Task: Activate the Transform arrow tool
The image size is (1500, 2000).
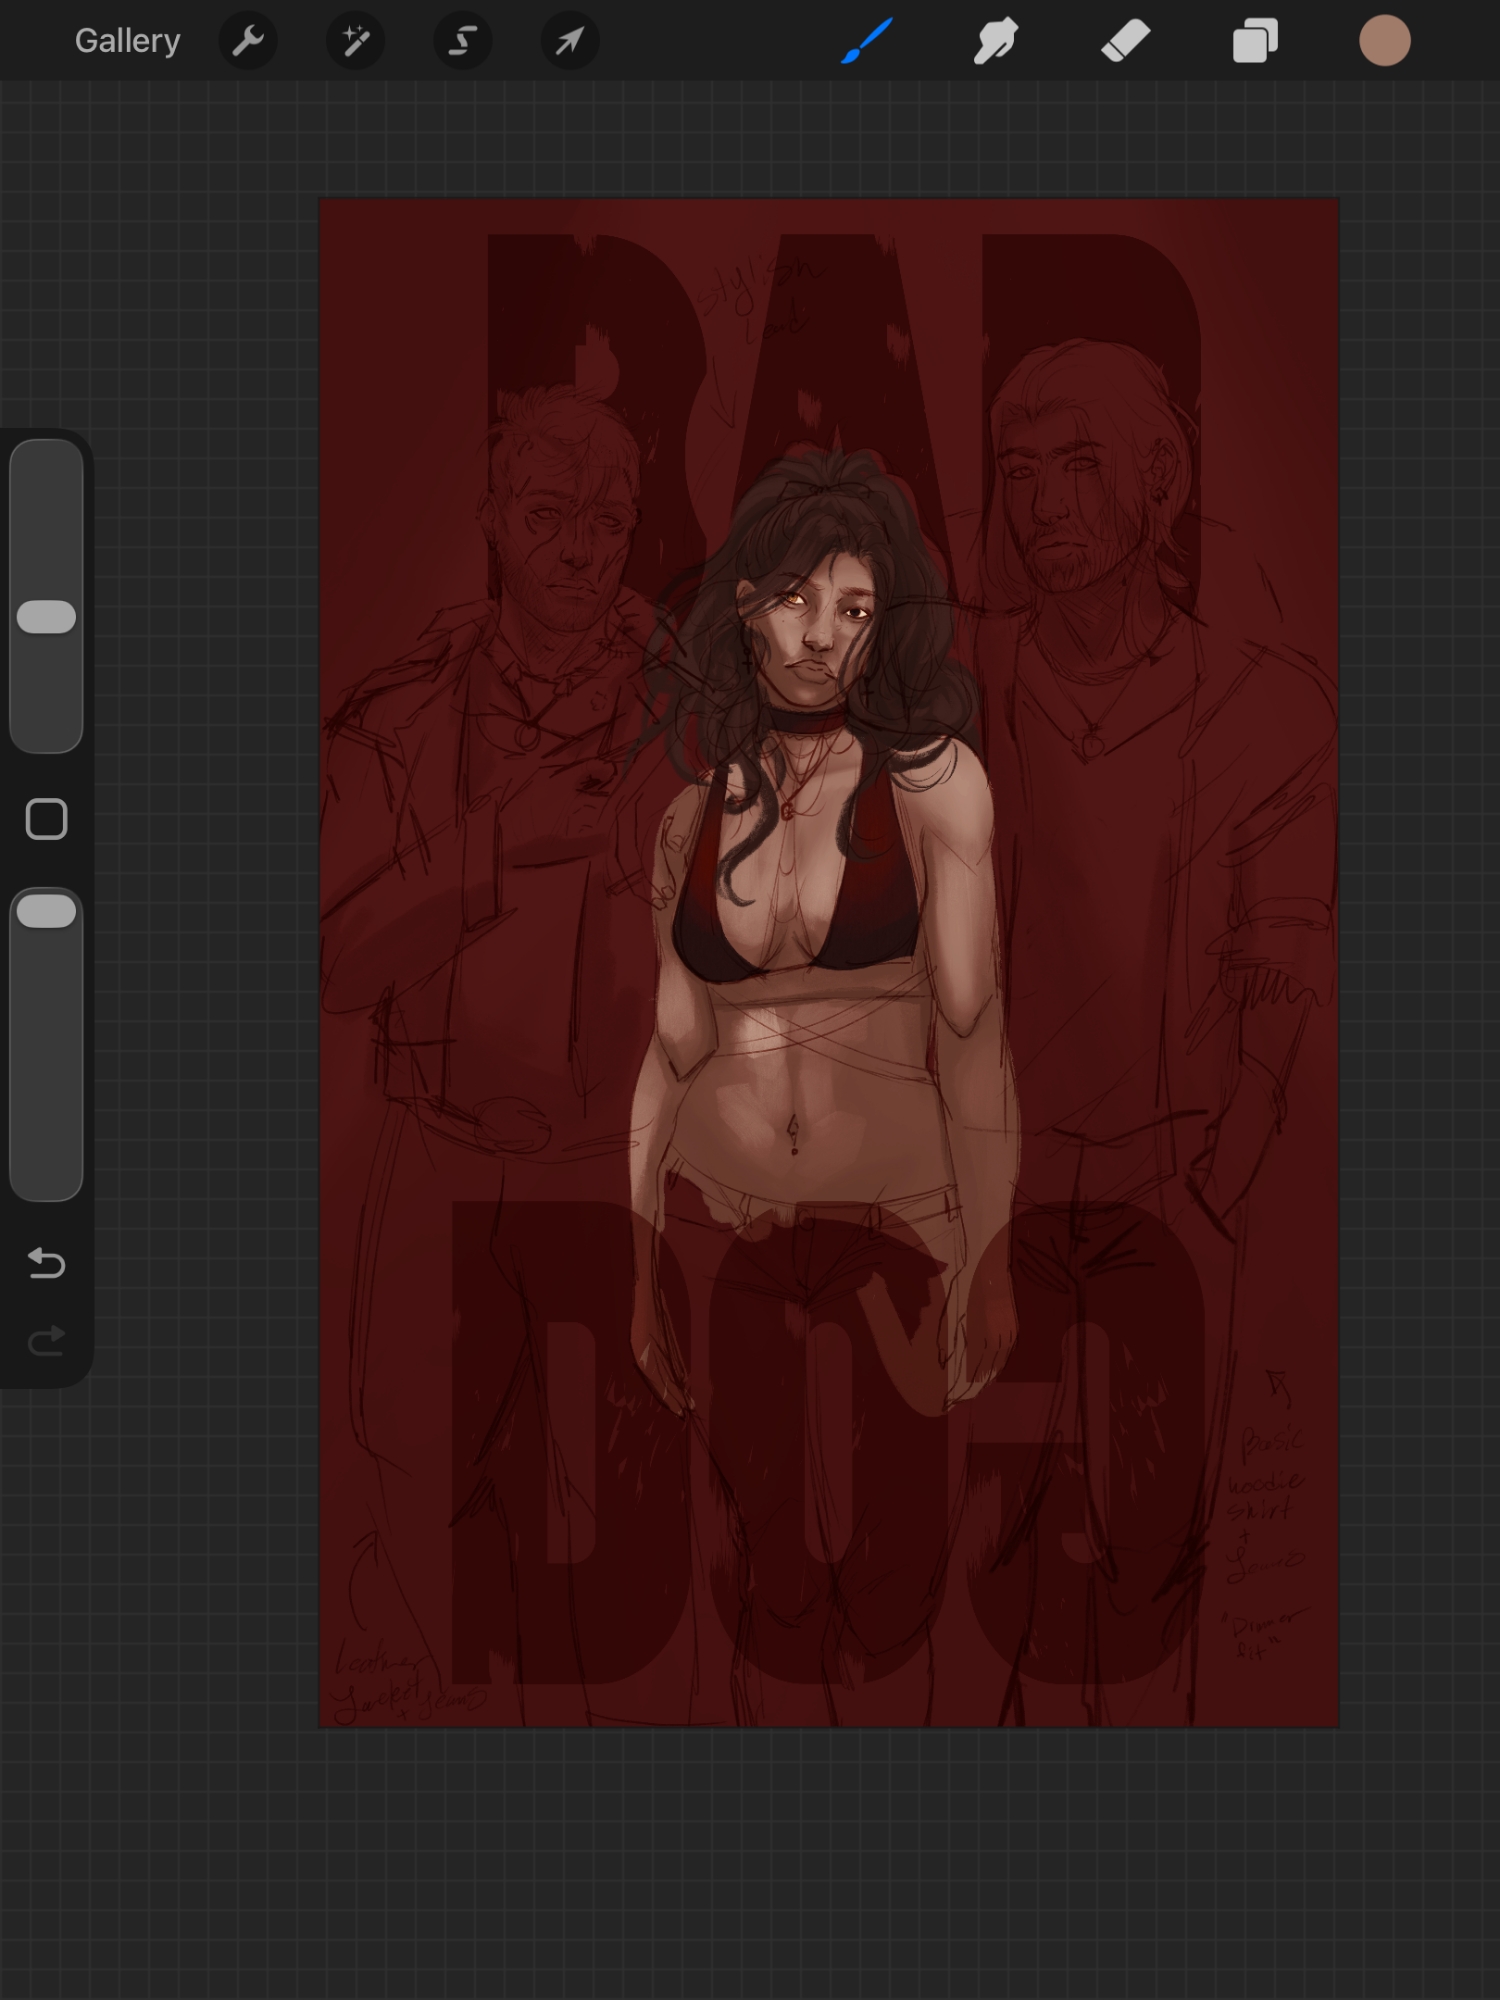Action: pos(569,41)
